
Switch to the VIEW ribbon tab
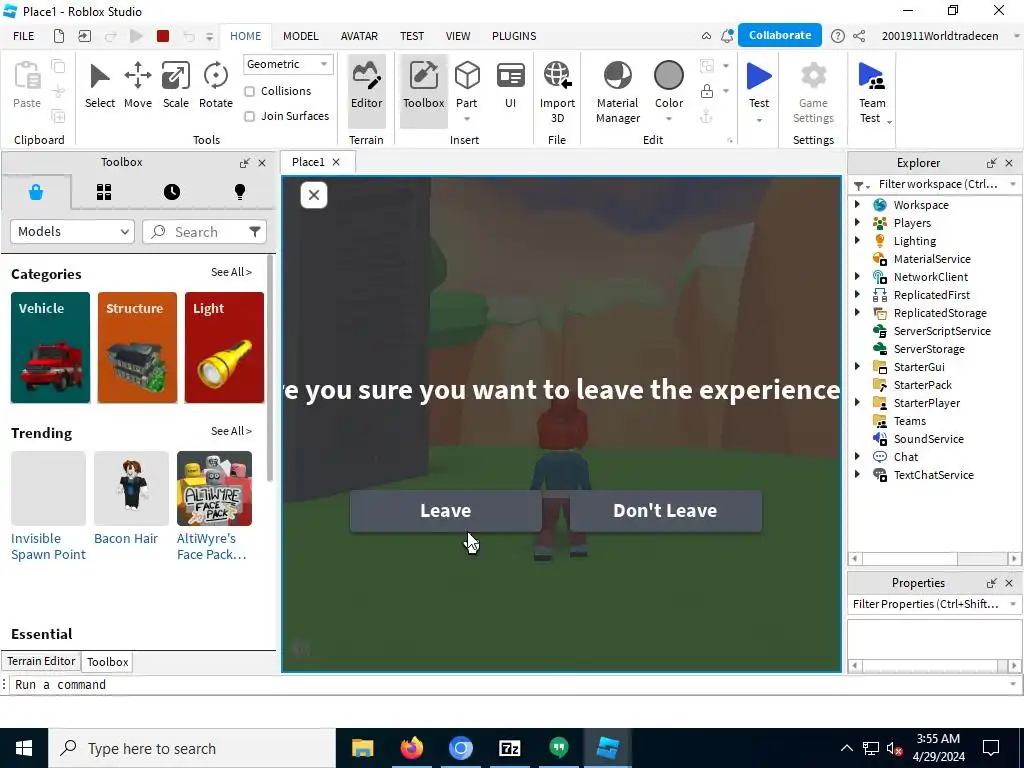(458, 36)
